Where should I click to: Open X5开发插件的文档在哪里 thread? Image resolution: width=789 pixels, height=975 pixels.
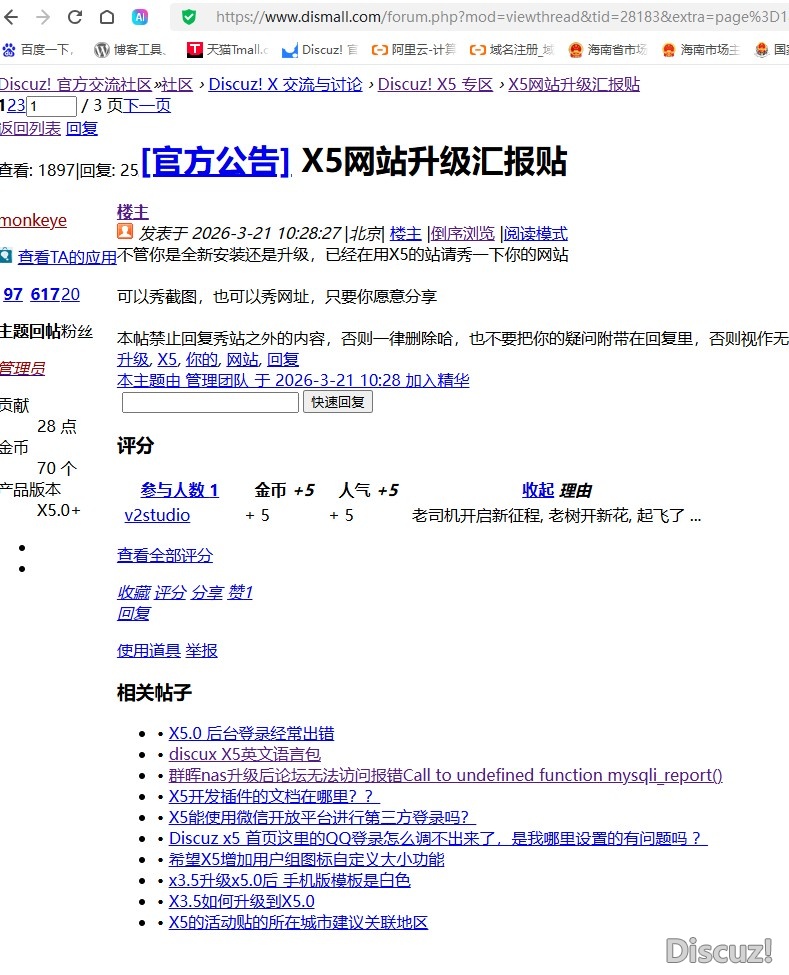click(x=274, y=797)
